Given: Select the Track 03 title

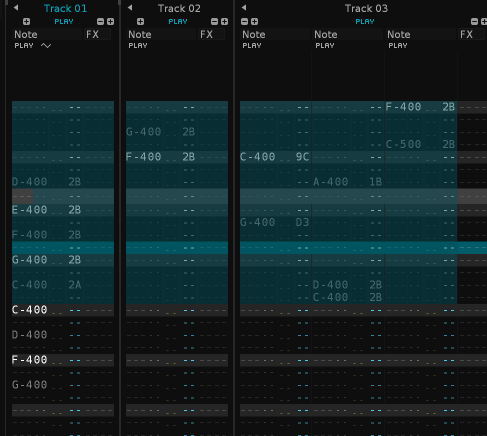Looking at the screenshot, I should point(366,8).
